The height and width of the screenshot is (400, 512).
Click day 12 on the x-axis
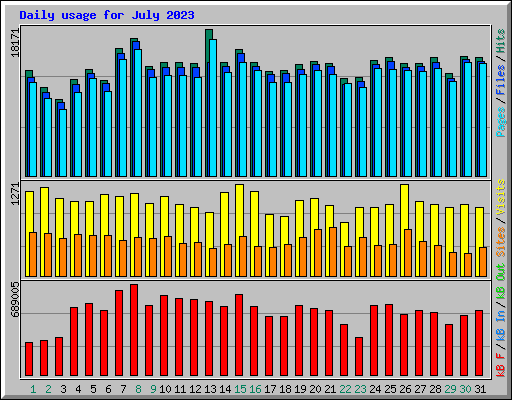pos(195,389)
